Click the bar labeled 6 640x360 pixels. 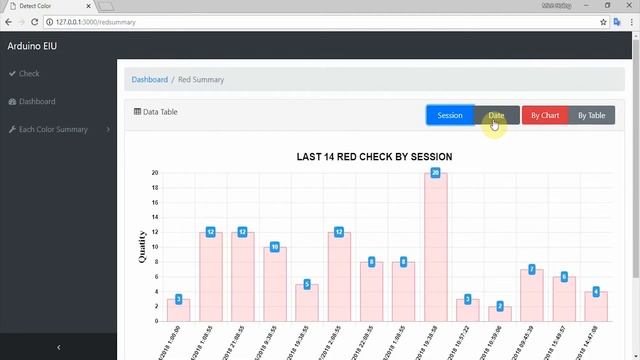(x=564, y=299)
